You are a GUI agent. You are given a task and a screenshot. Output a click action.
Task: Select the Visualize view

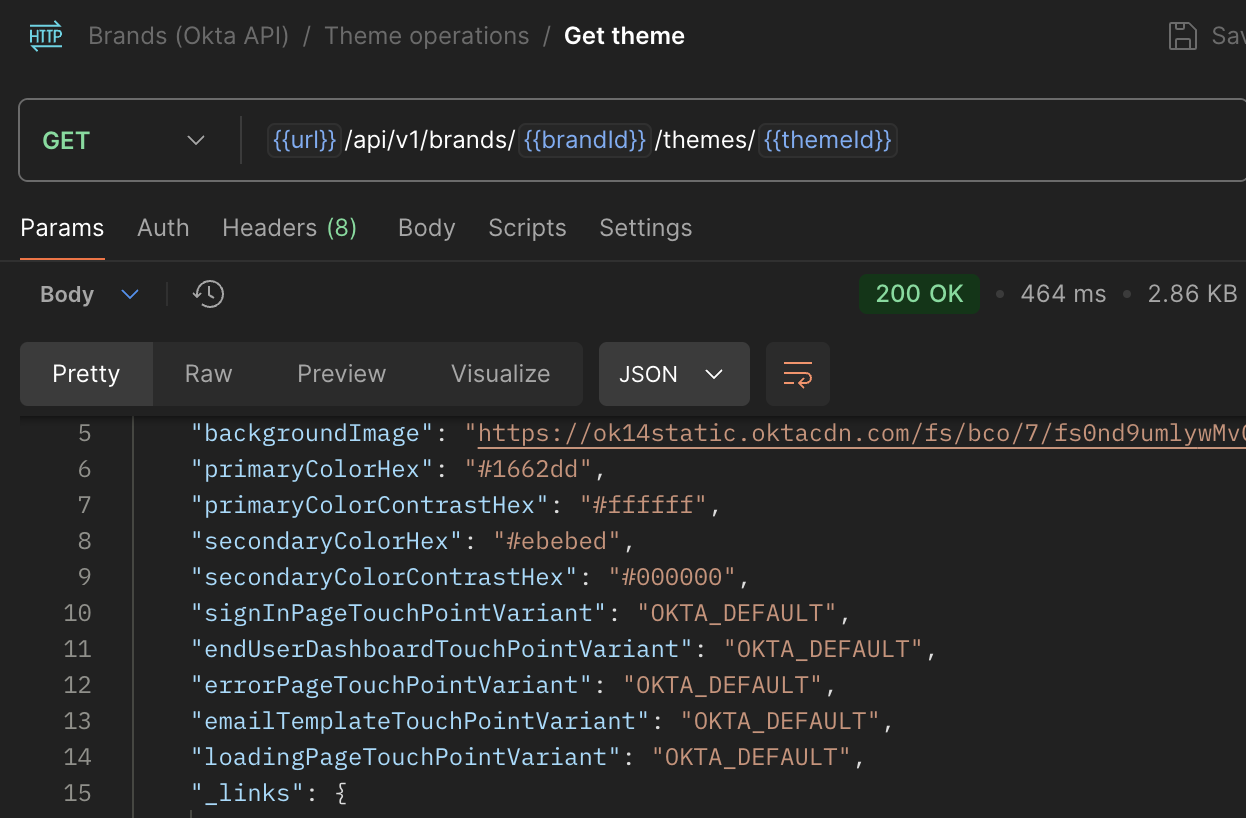500,374
